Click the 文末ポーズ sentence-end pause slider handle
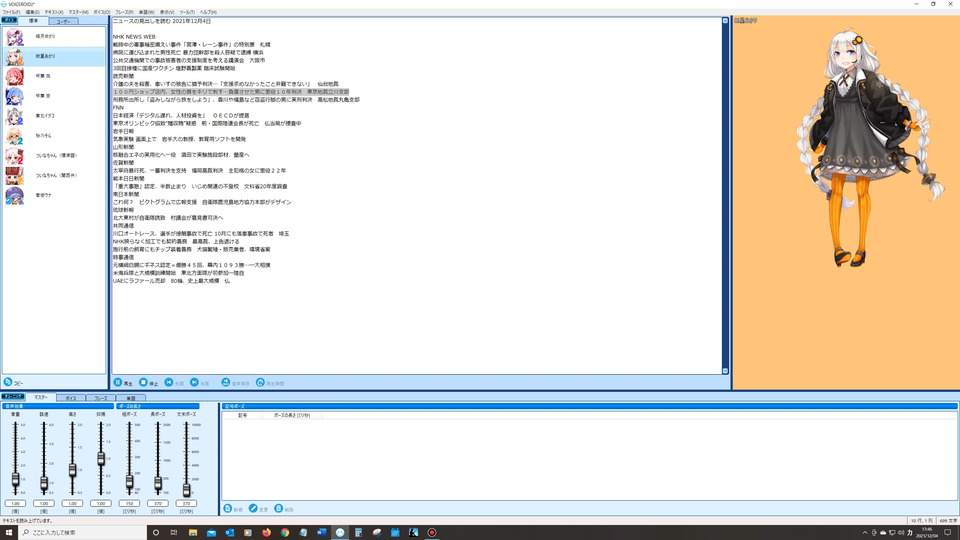 tap(186, 490)
